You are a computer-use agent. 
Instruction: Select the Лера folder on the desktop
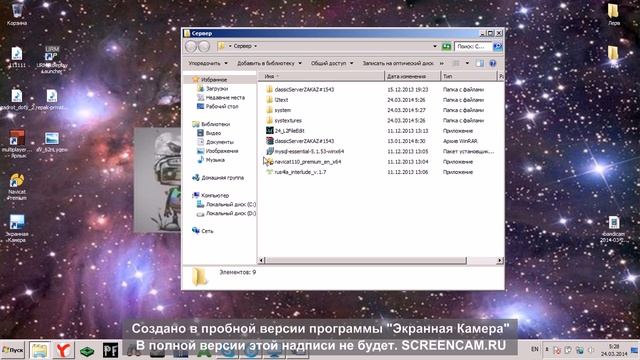(613, 15)
